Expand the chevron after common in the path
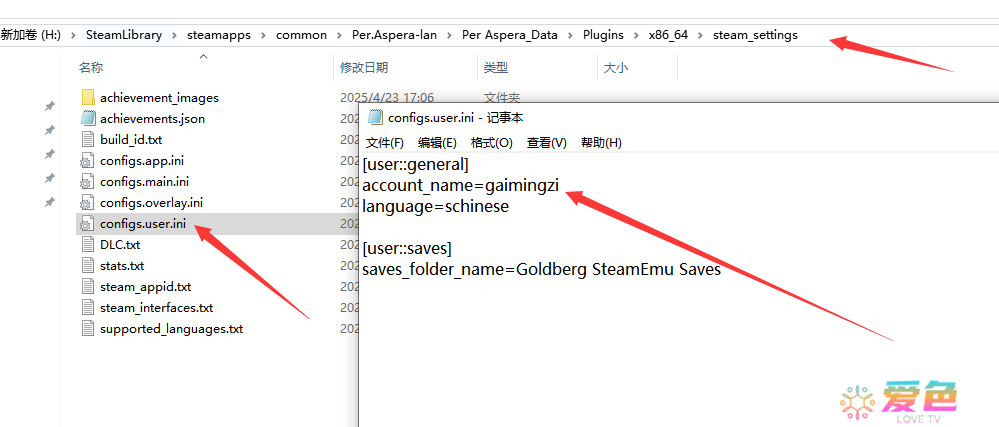 pos(340,35)
